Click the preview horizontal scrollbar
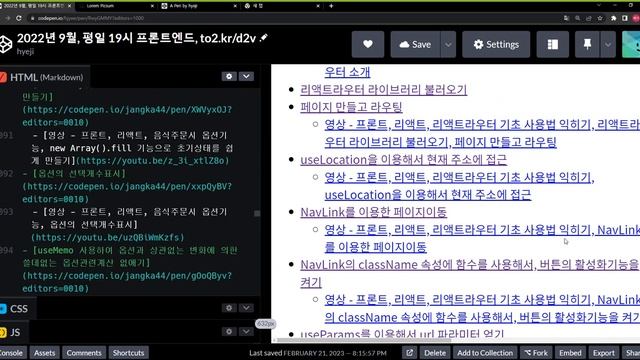640x360 pixels. coord(363,340)
